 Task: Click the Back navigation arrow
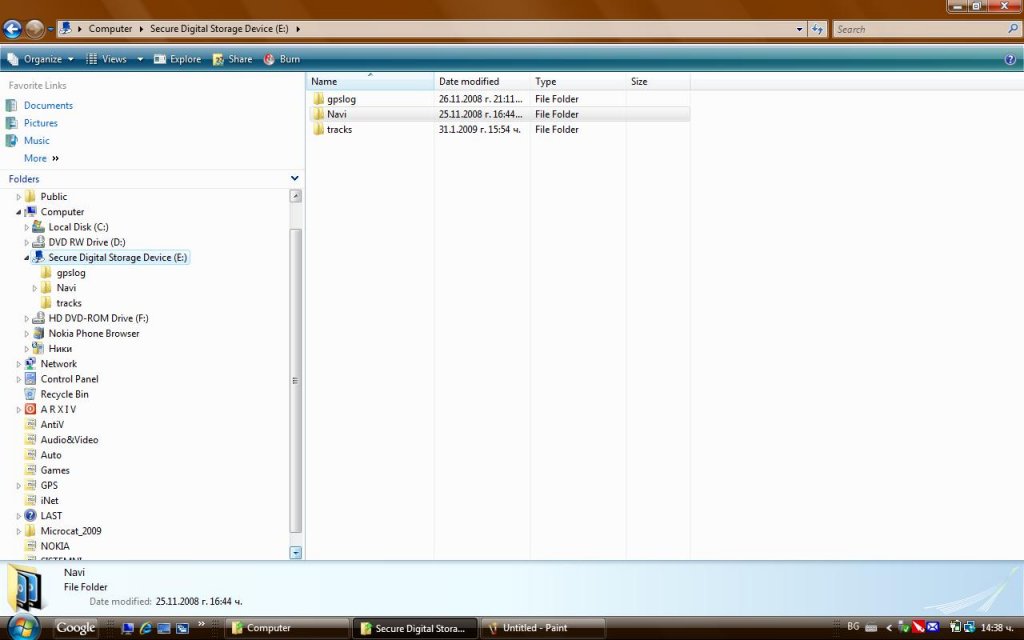coord(12,29)
